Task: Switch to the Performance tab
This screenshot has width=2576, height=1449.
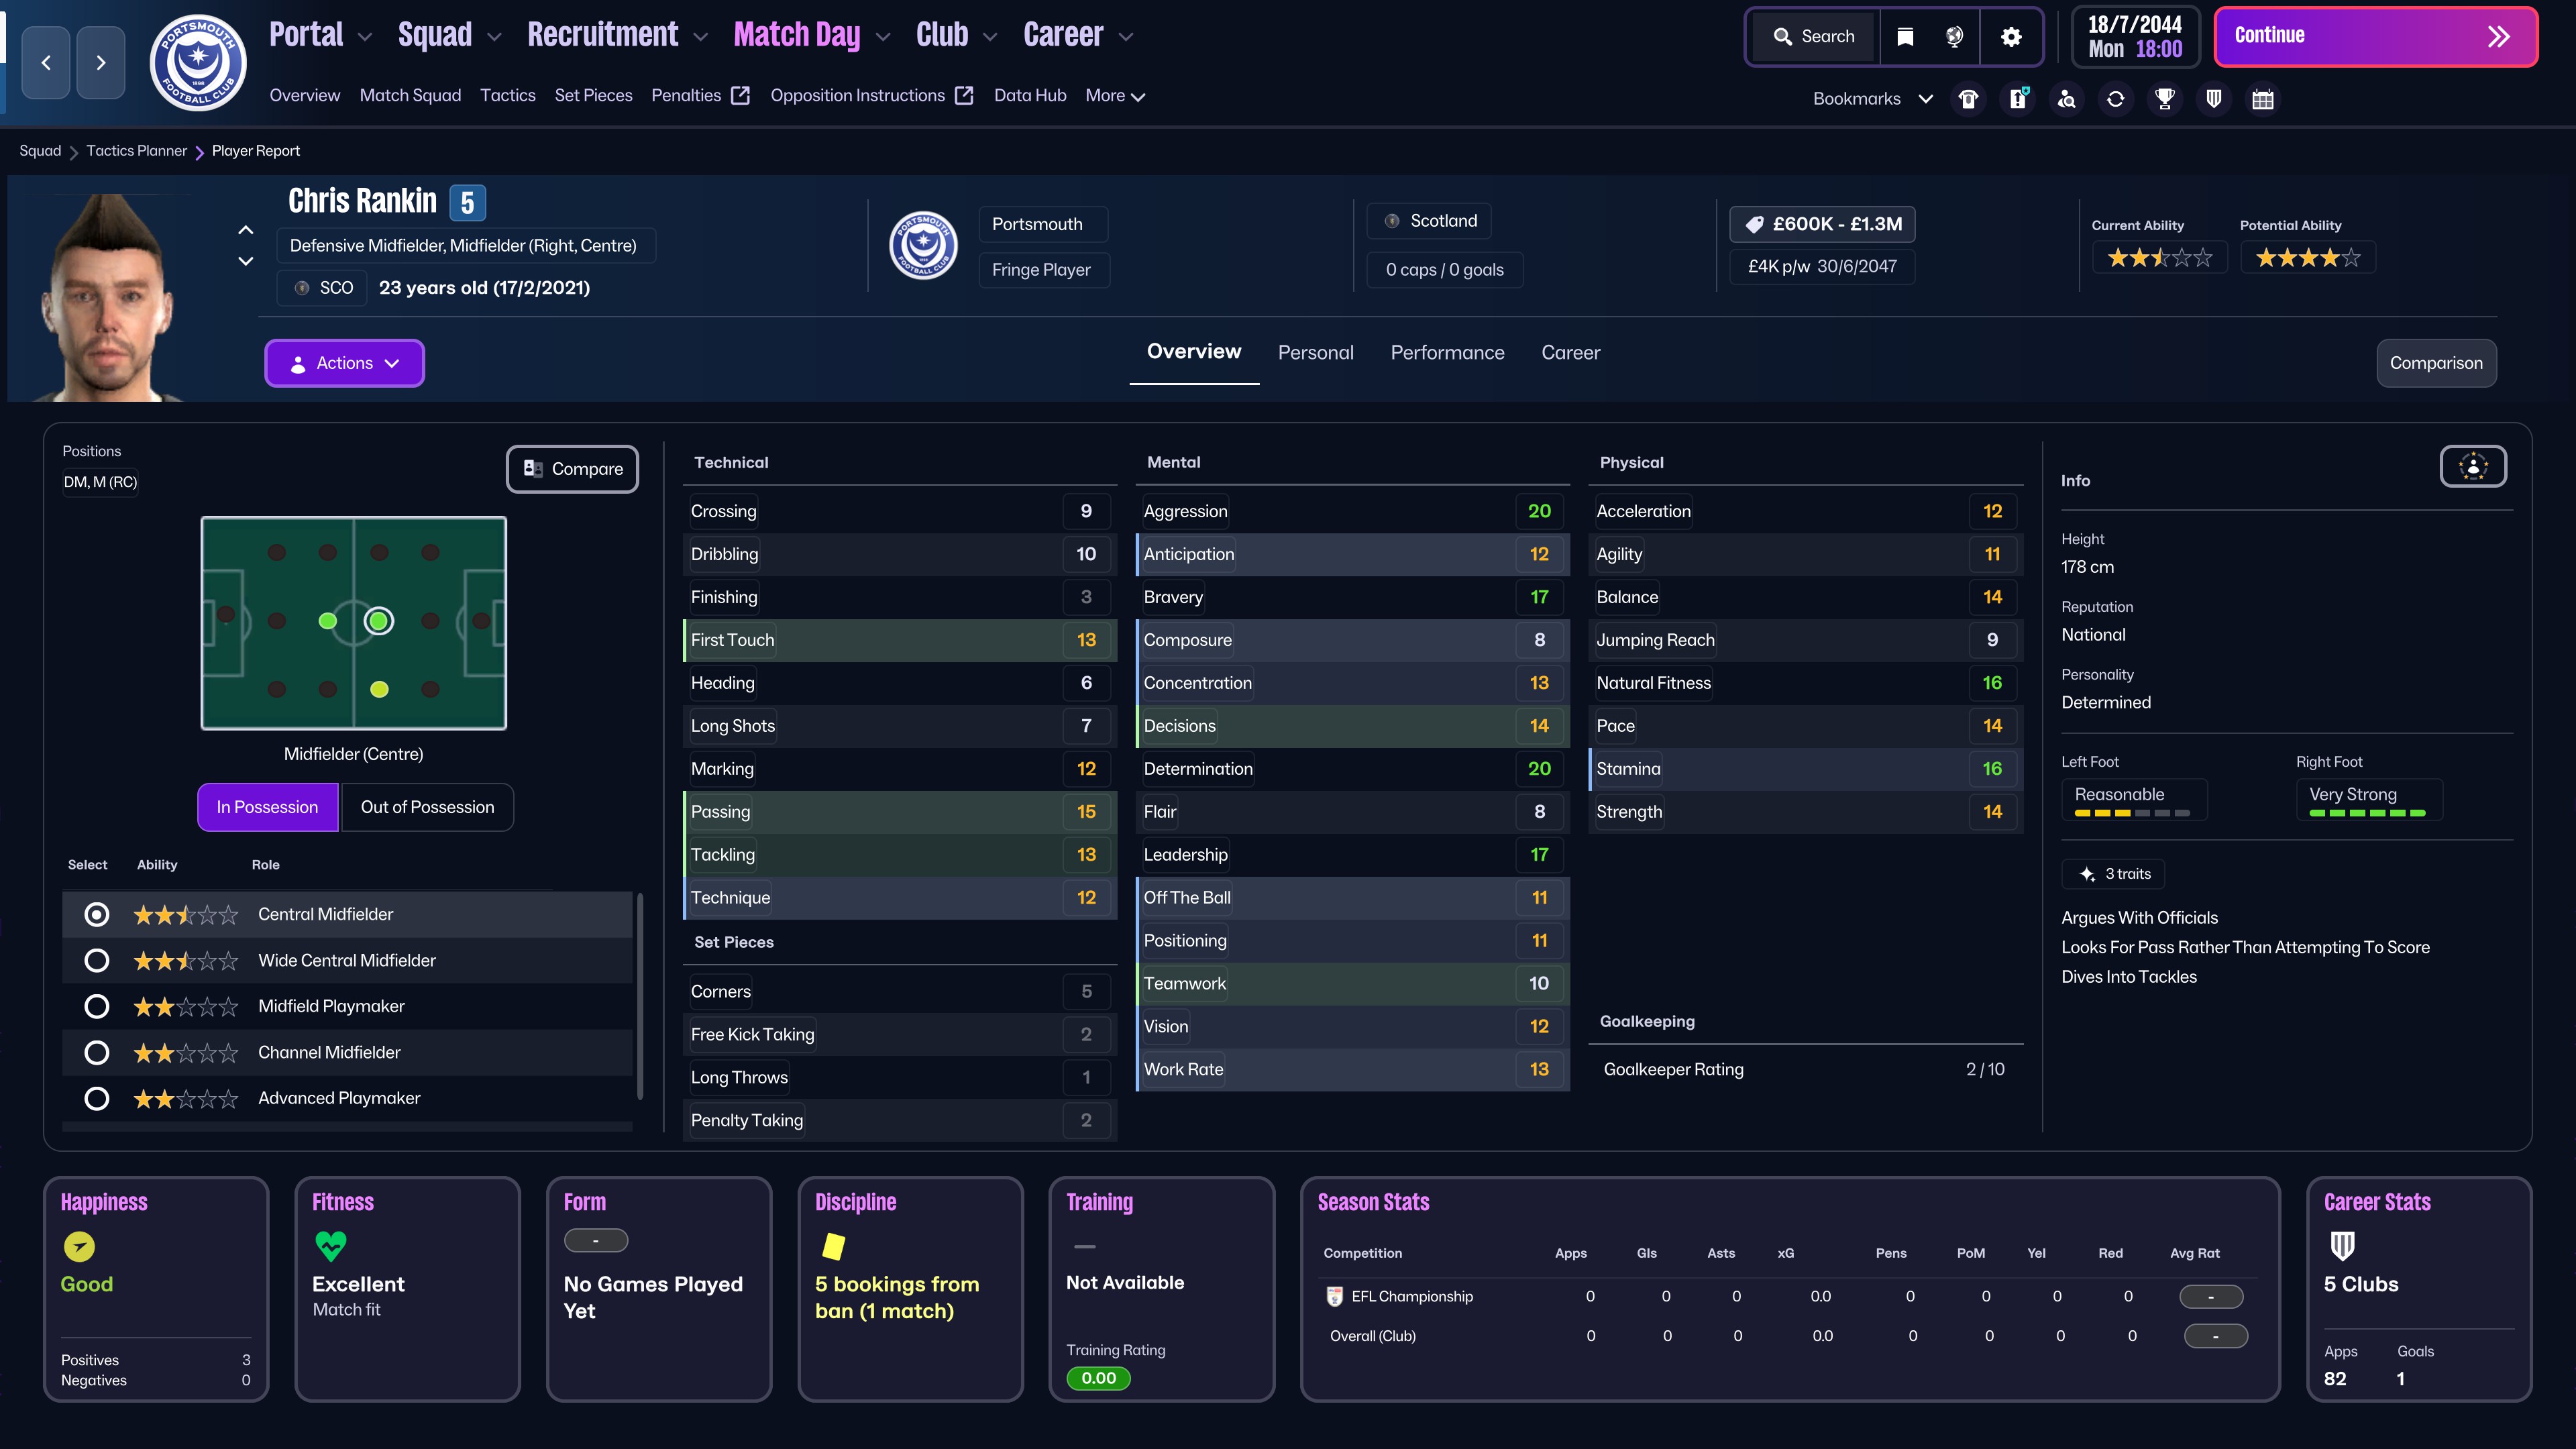Action: (1446, 353)
